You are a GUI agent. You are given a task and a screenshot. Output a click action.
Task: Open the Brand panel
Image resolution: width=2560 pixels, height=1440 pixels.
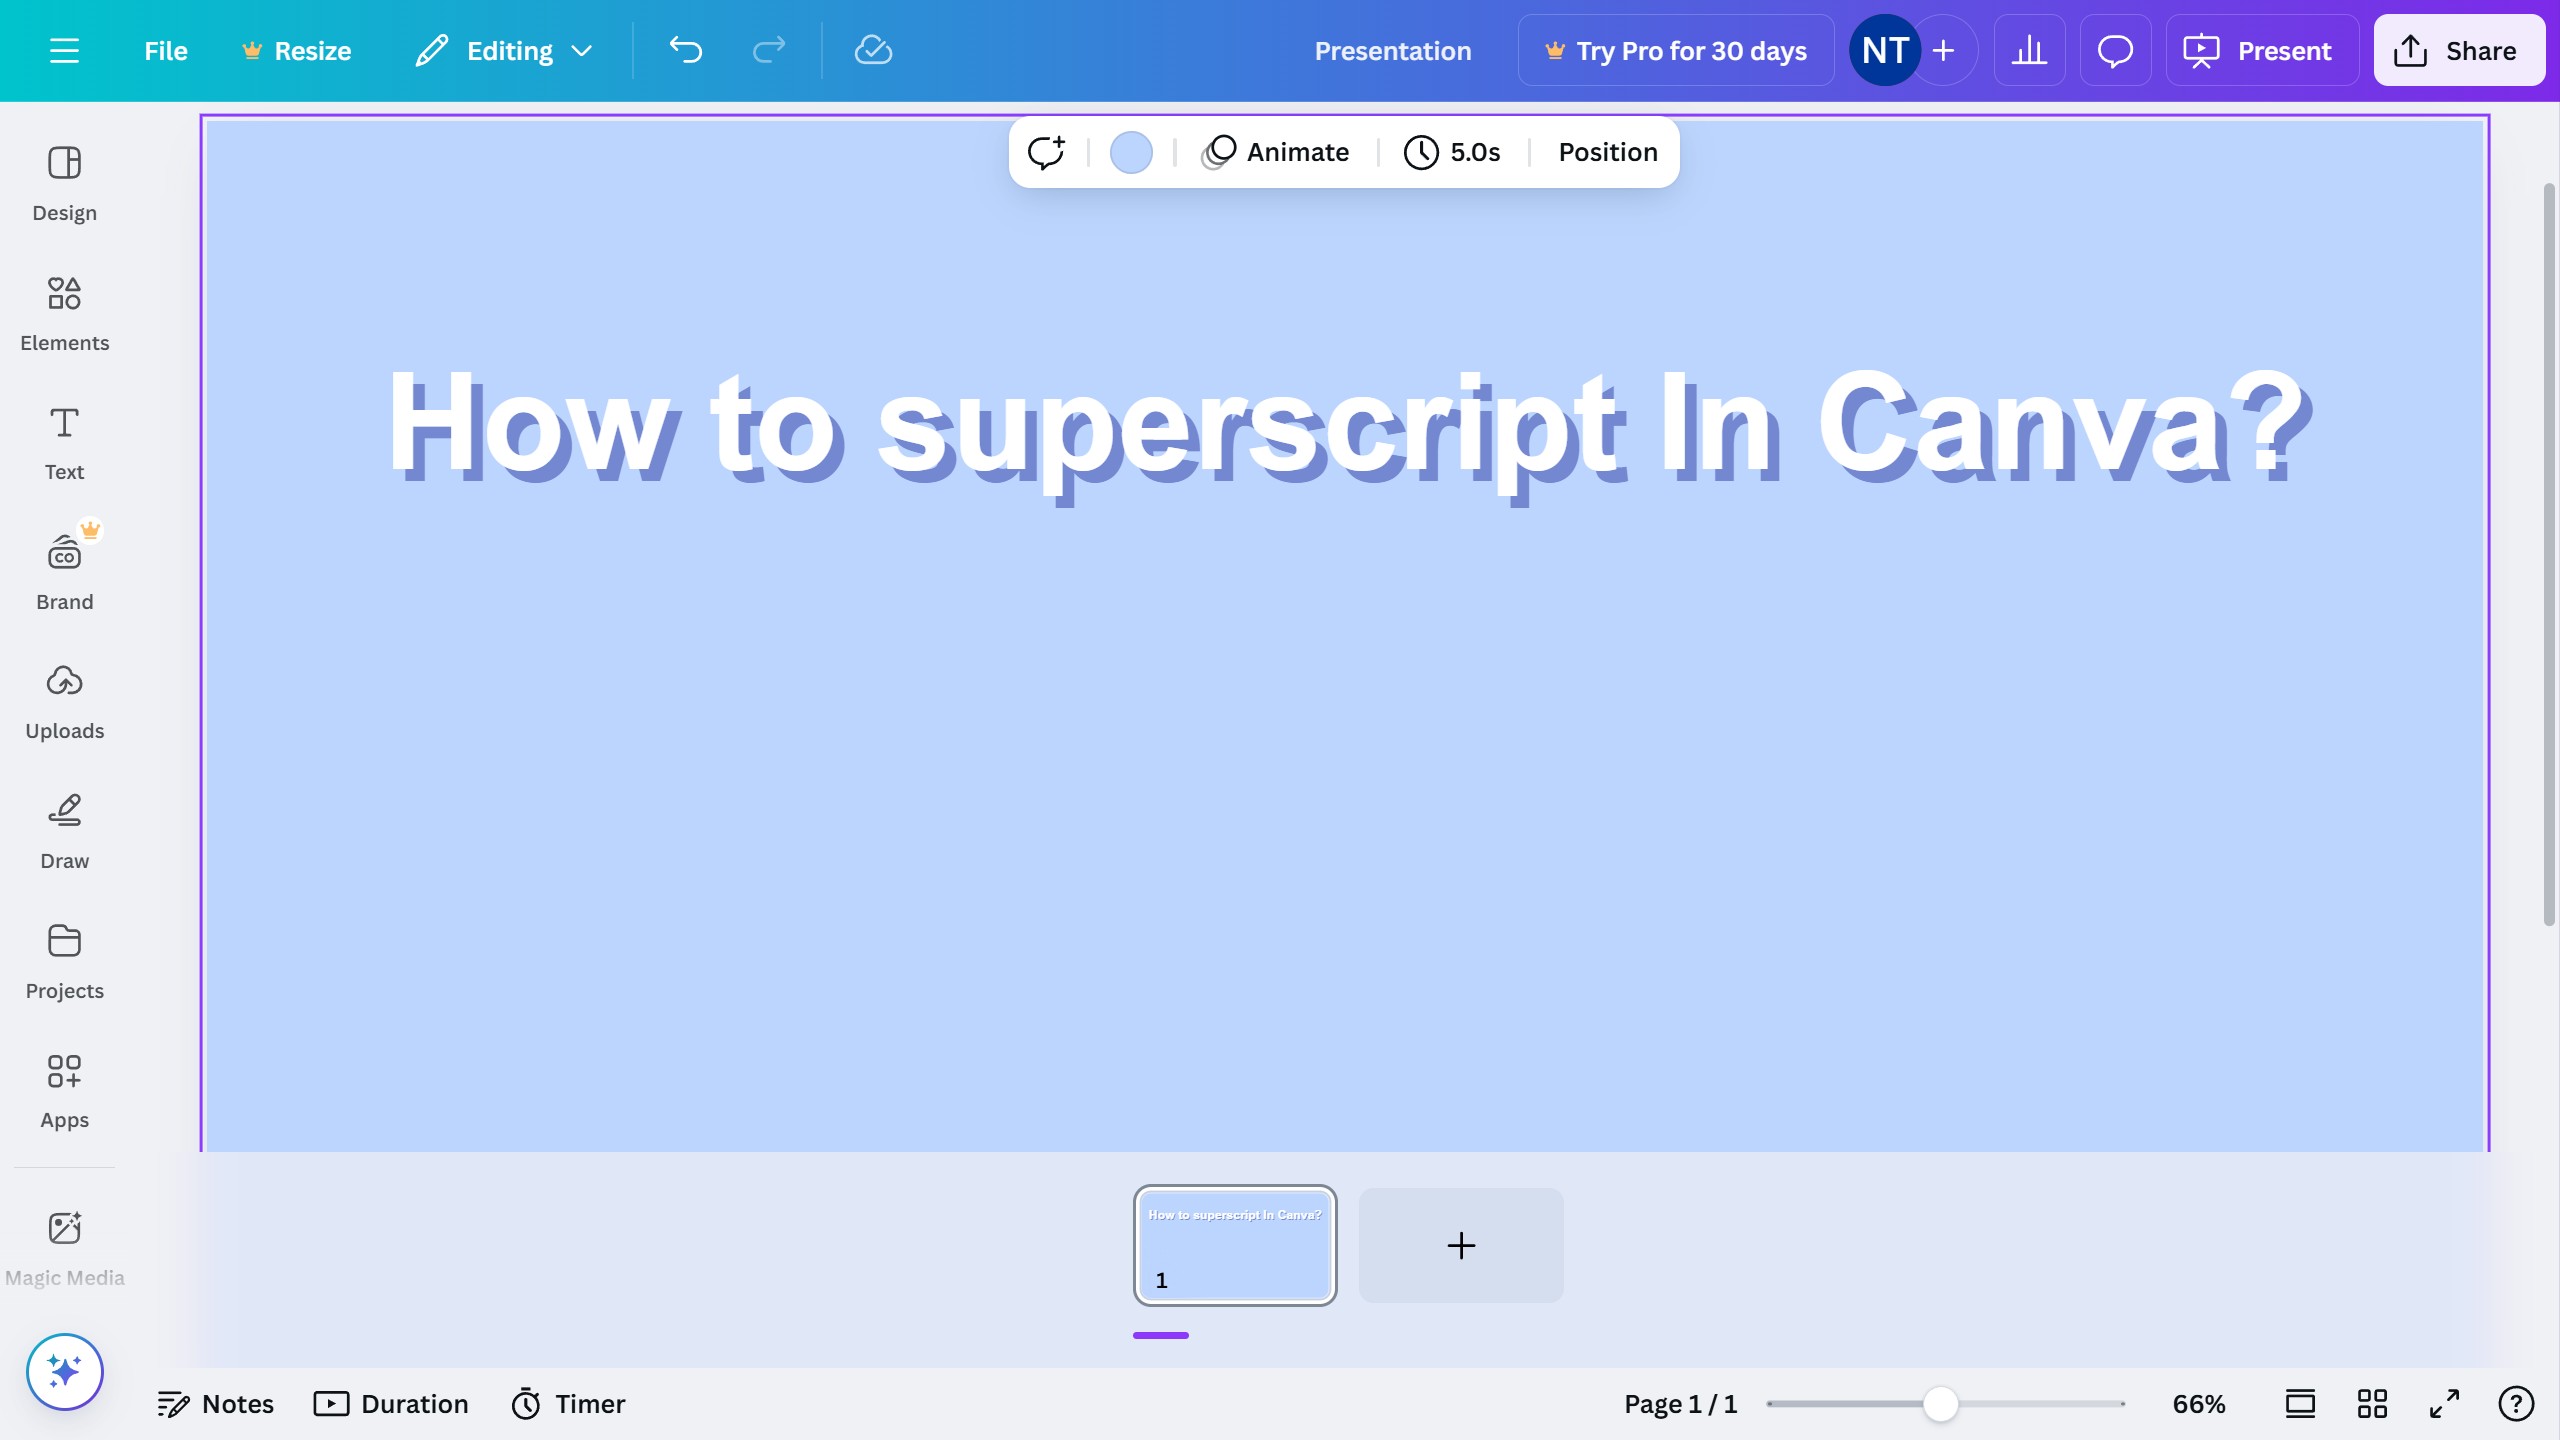click(x=64, y=568)
